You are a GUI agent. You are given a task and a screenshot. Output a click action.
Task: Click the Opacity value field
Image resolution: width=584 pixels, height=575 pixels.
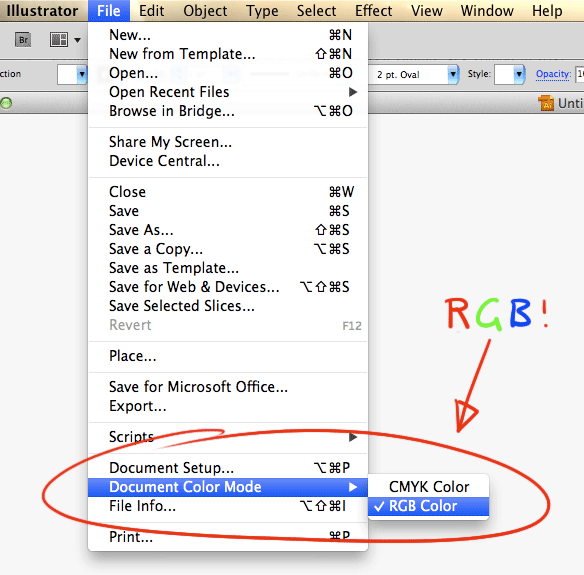pos(580,74)
